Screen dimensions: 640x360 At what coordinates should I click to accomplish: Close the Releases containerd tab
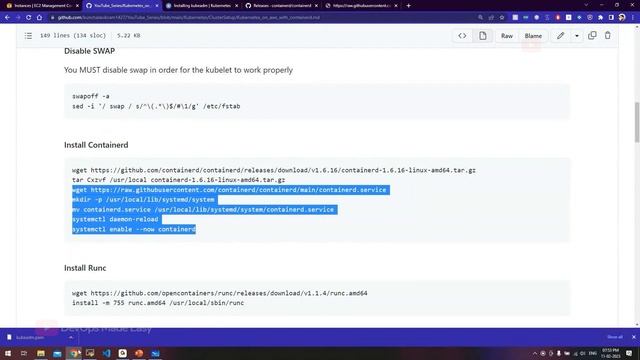(316, 6)
